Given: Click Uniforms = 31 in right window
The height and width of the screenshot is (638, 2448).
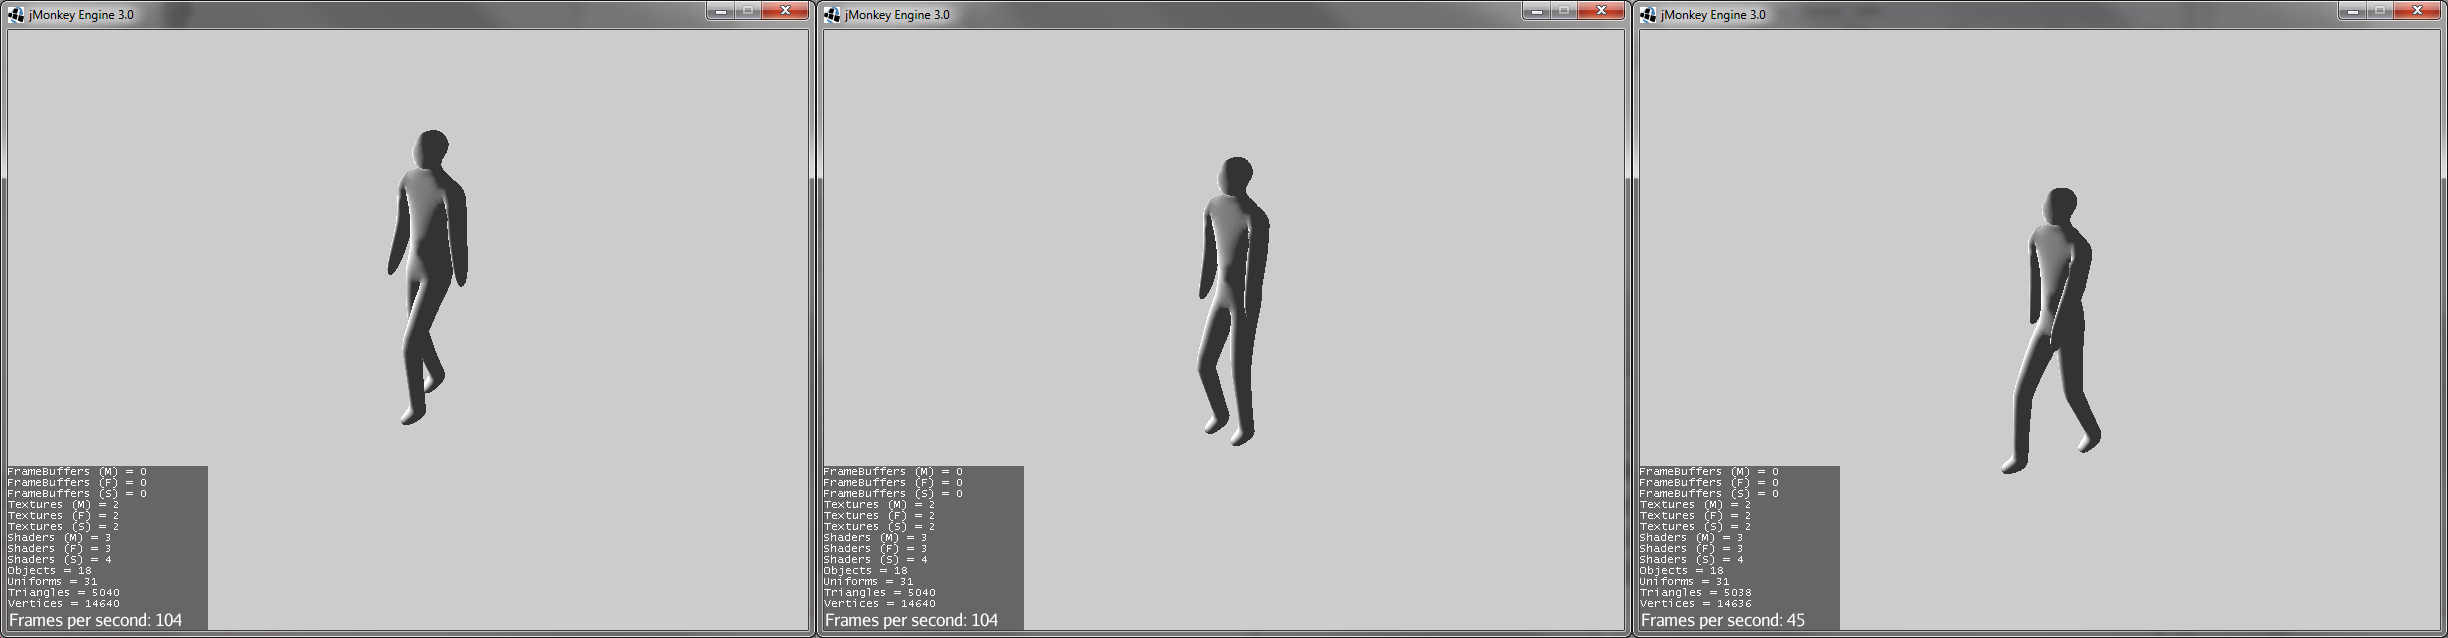Looking at the screenshot, I should (1684, 582).
